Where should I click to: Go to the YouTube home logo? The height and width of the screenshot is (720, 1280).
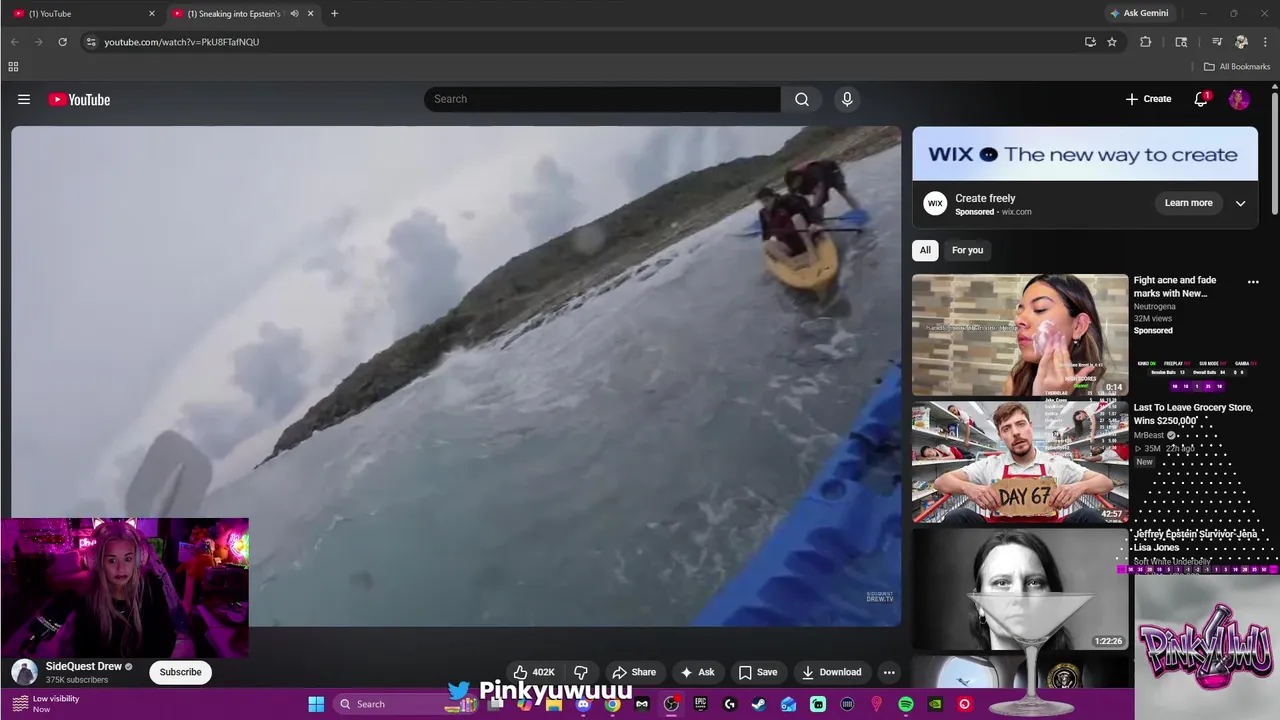point(79,99)
